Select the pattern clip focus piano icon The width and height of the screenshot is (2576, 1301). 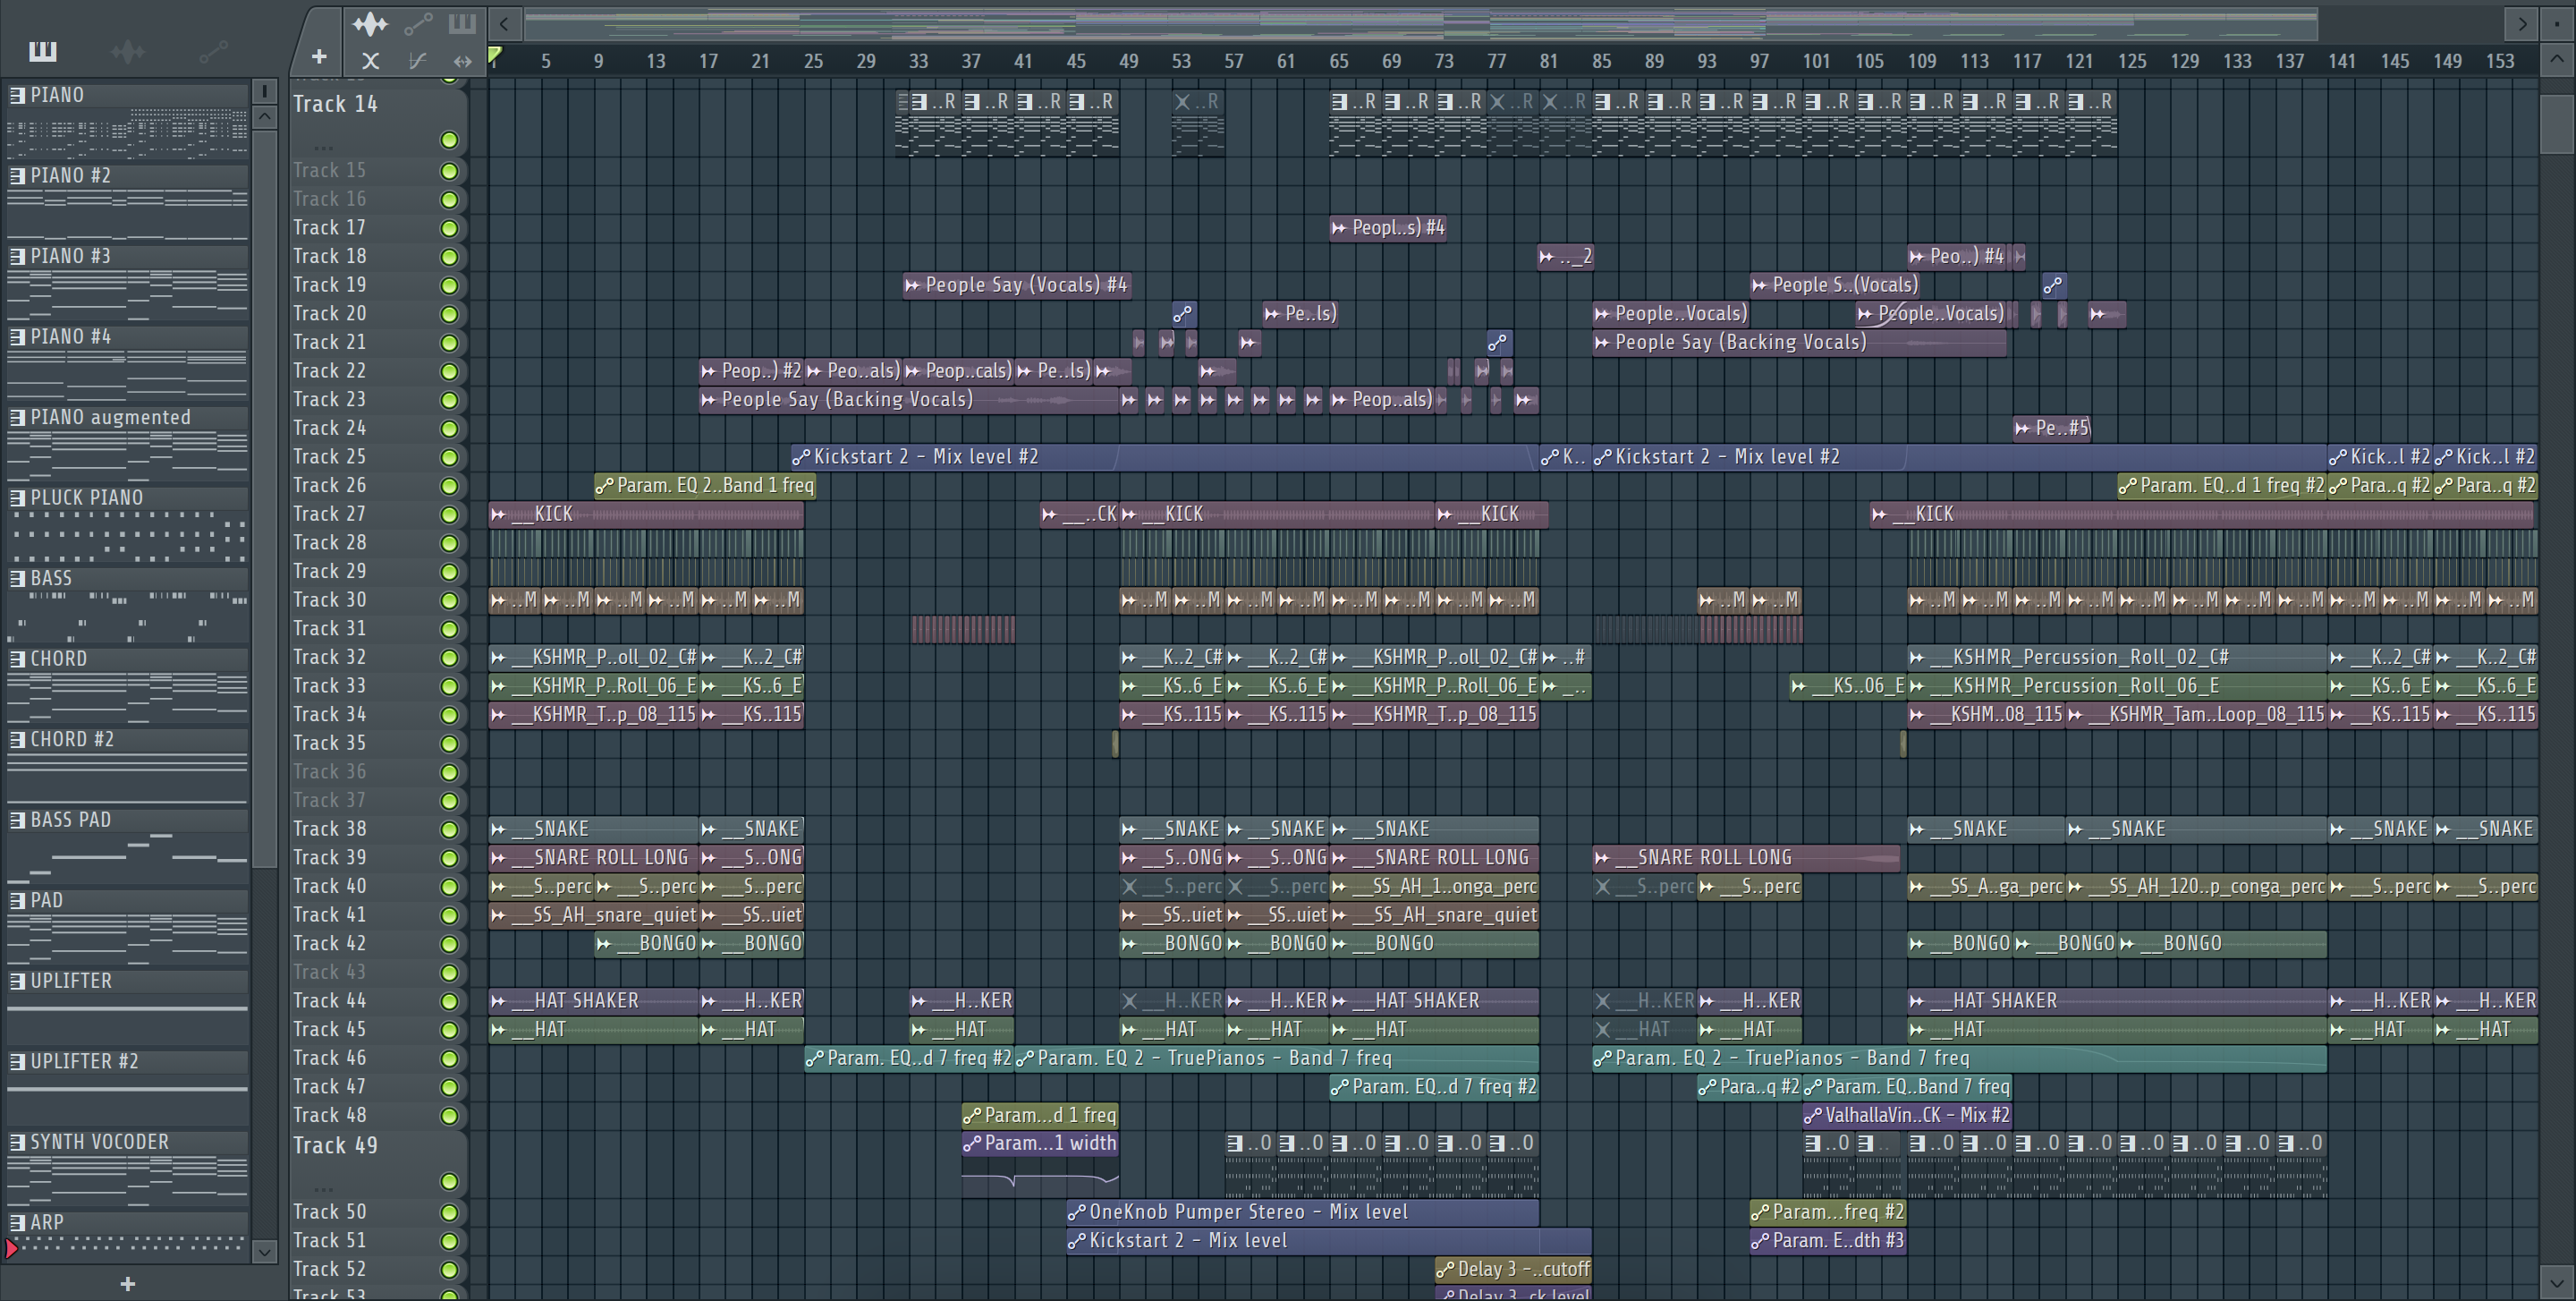point(462,23)
